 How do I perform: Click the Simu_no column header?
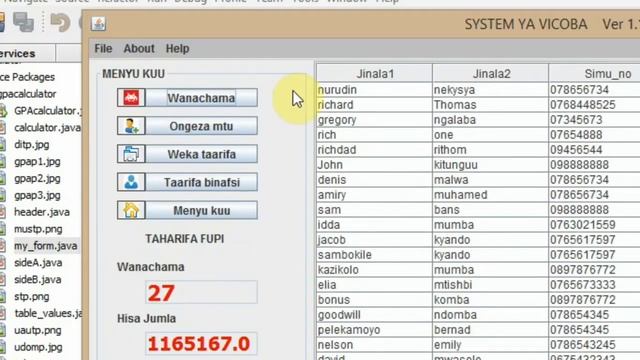pos(595,74)
